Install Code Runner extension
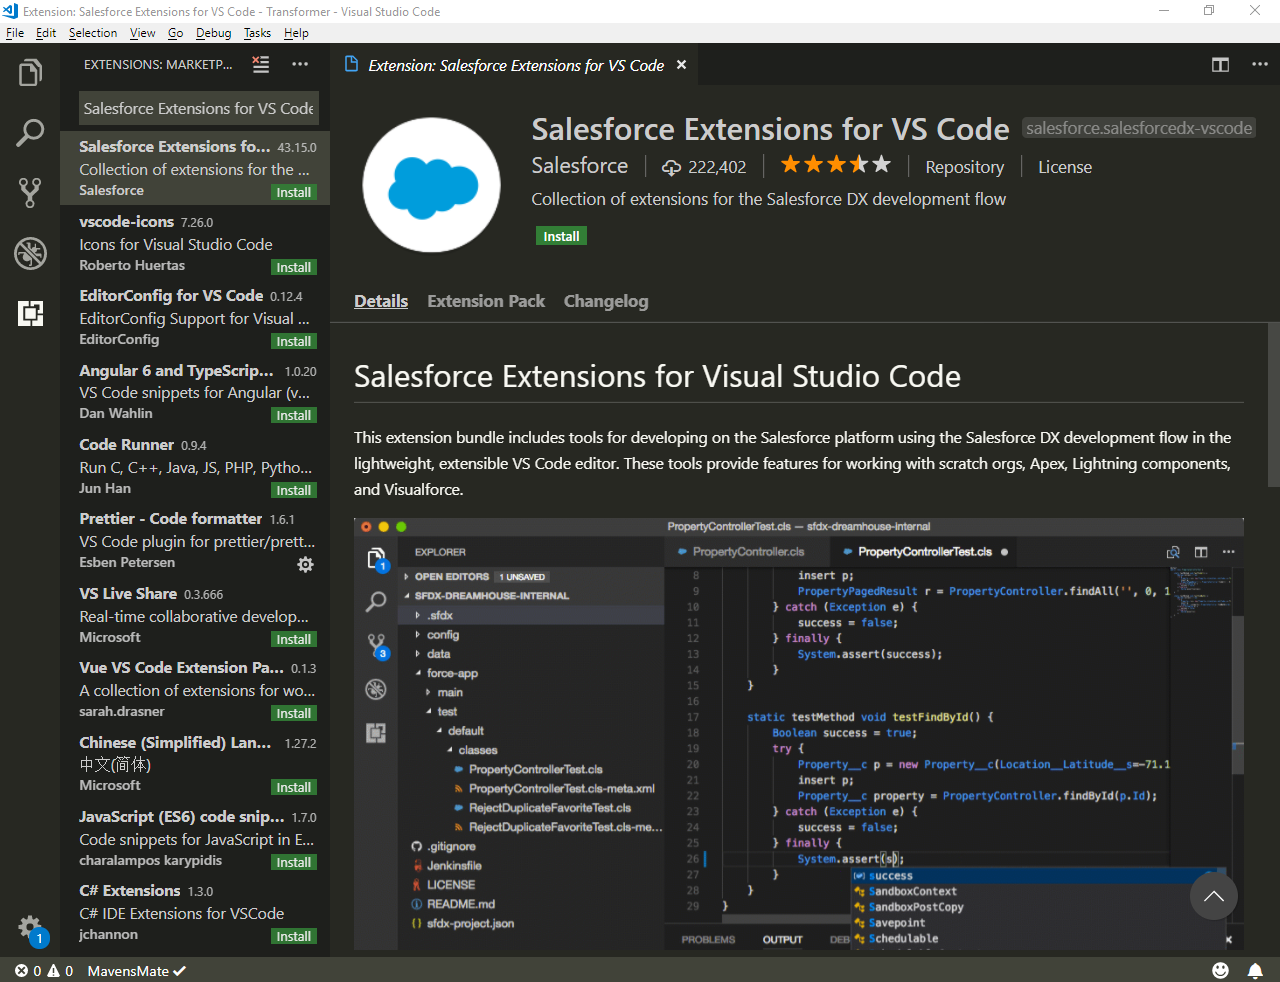 coord(294,490)
